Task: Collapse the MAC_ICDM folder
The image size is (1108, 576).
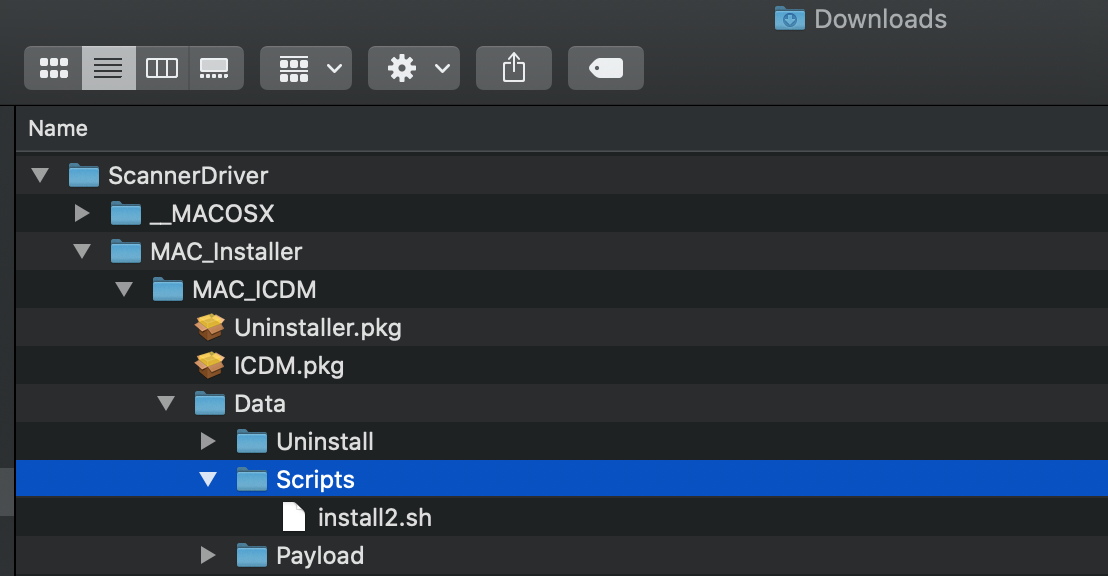Action: pyautogui.click(x=124, y=290)
